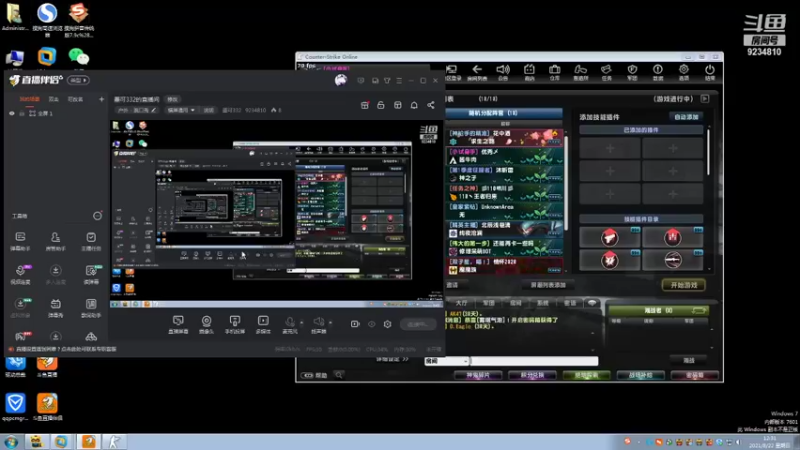This screenshot has width=800, height=450.
Task: Switch chat to 房间 room tab
Action: [515, 303]
